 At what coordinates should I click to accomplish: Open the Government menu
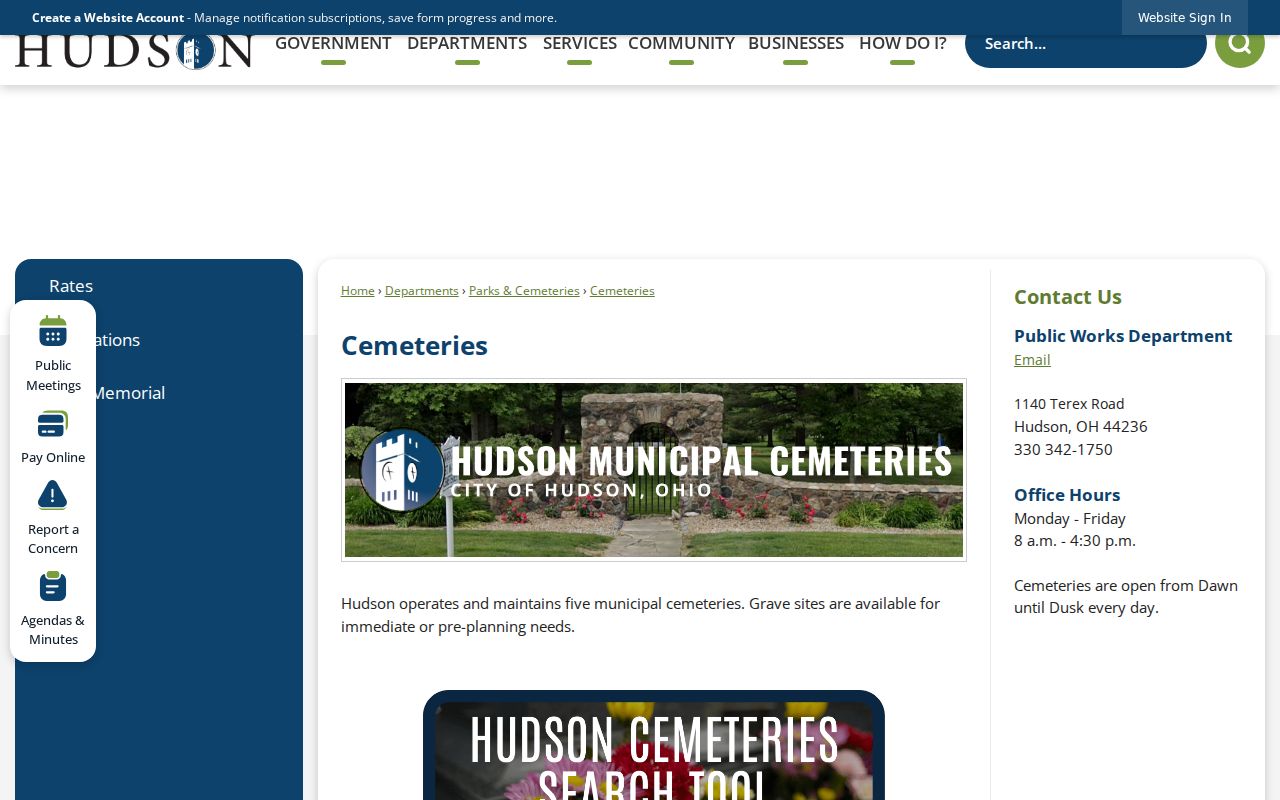click(x=333, y=43)
